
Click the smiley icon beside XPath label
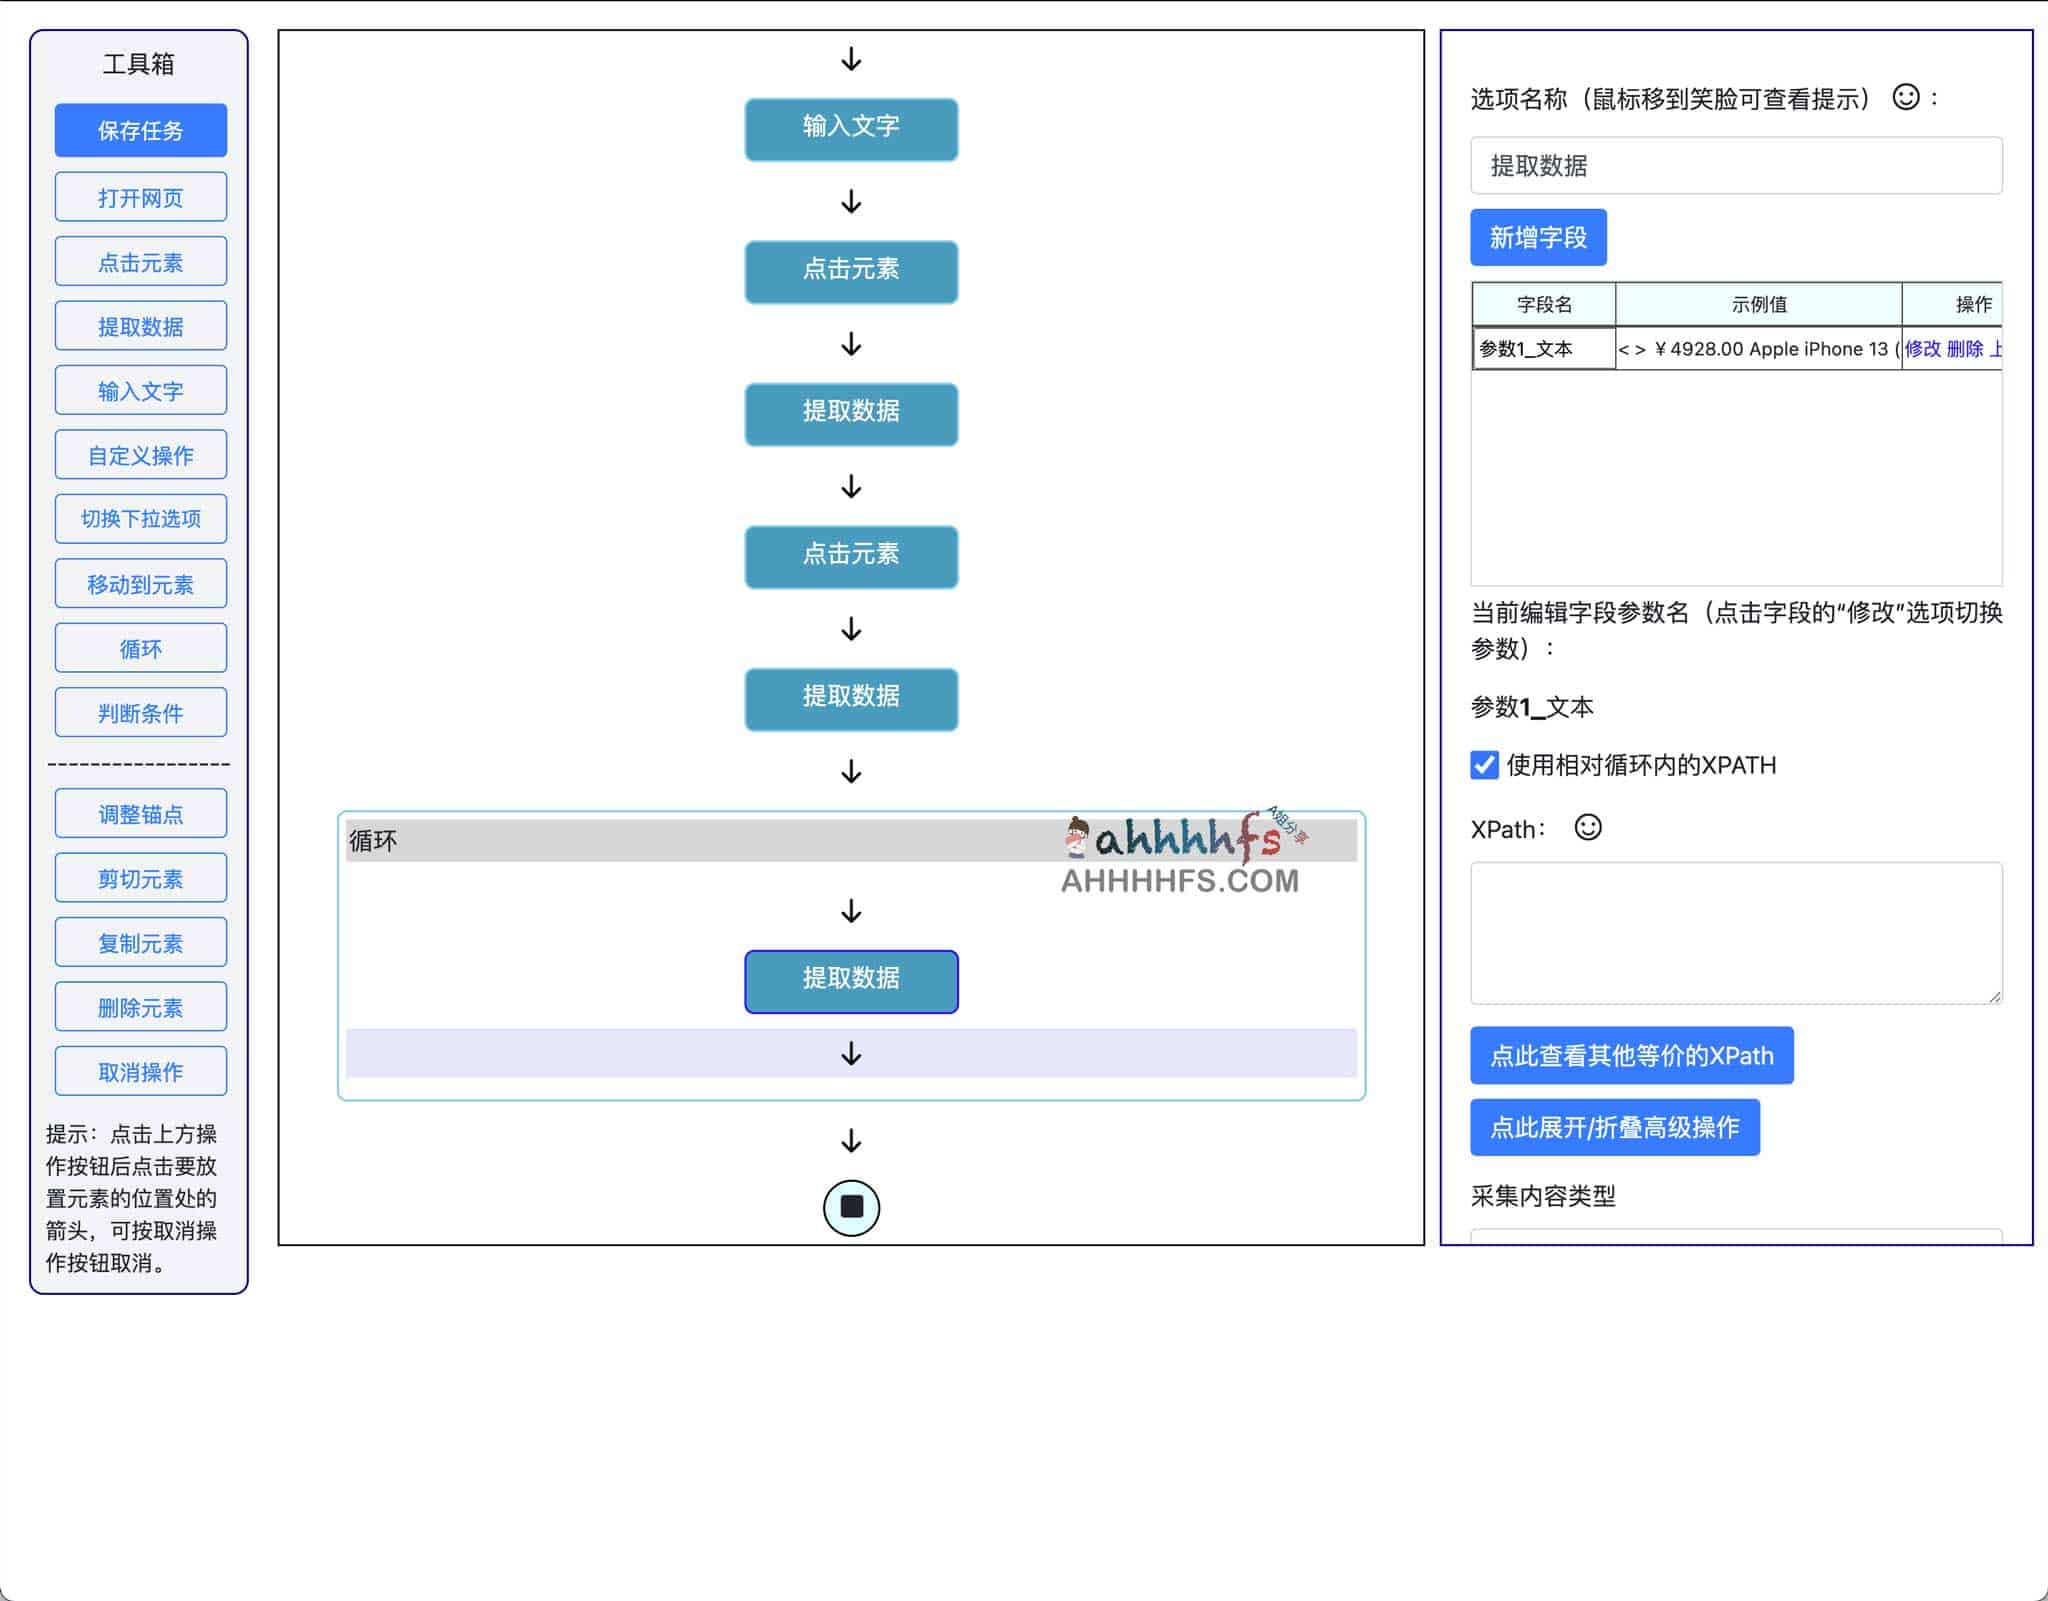[x=1587, y=828]
